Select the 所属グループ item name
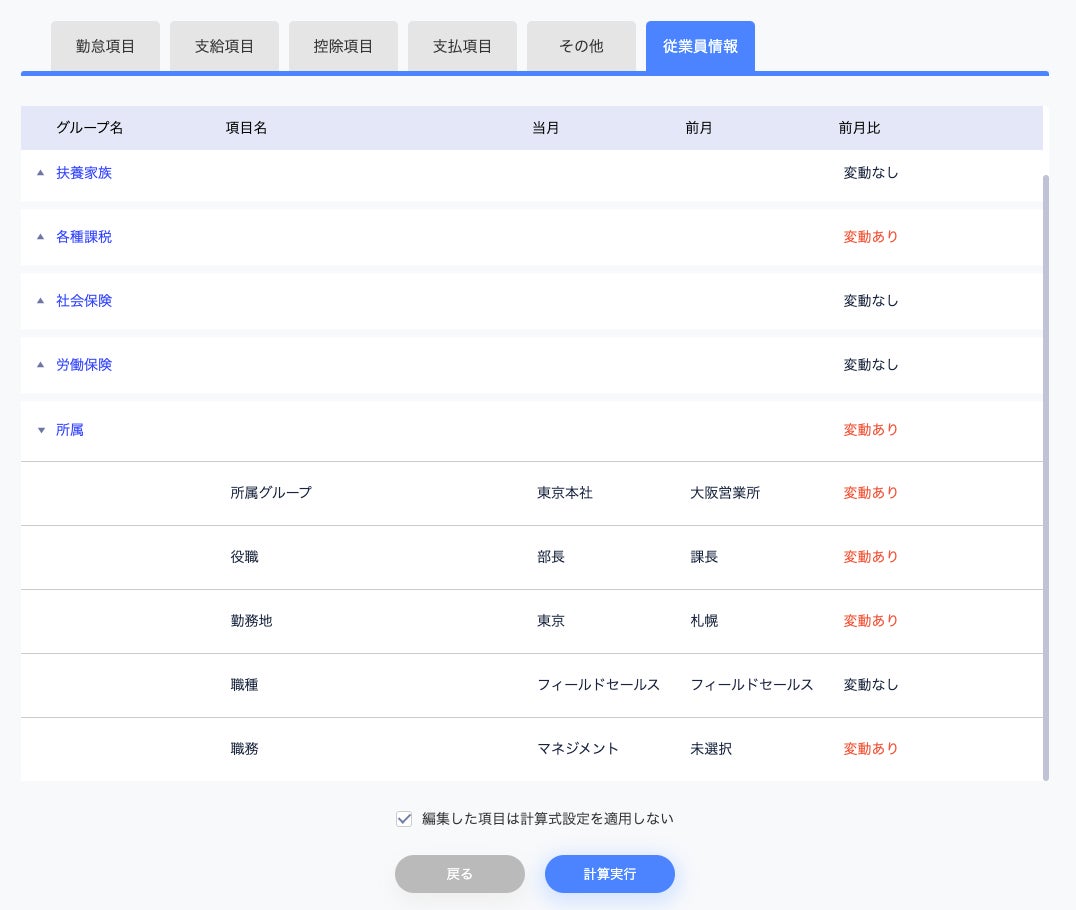 (271, 493)
